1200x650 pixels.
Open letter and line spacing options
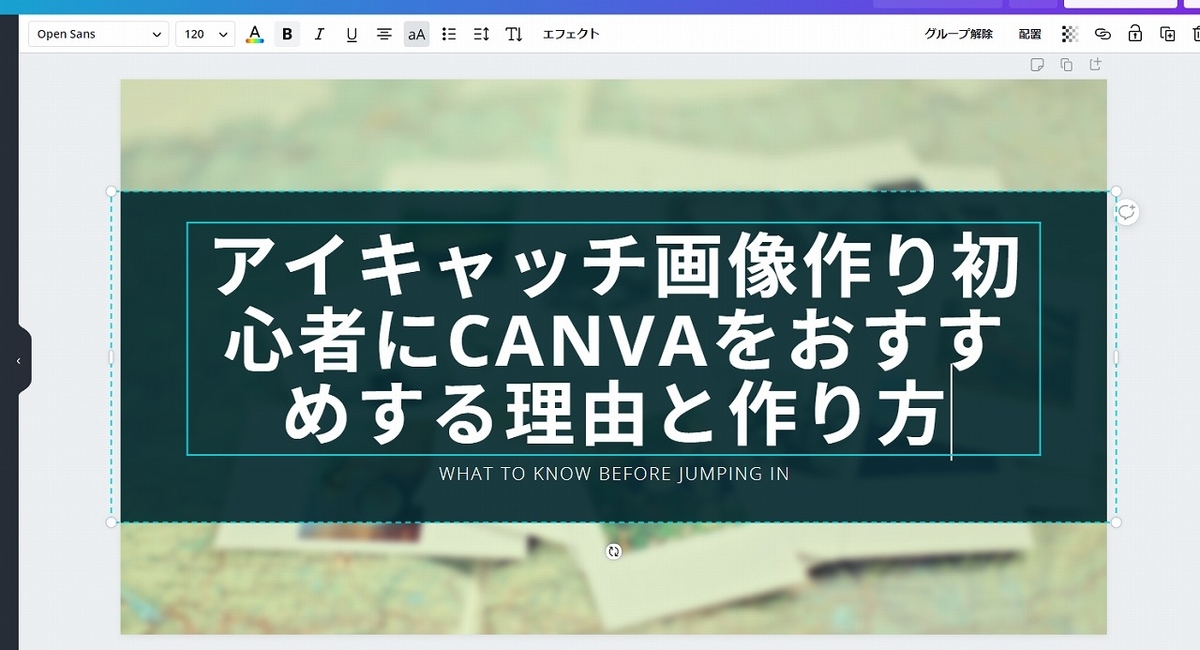[x=481, y=34]
